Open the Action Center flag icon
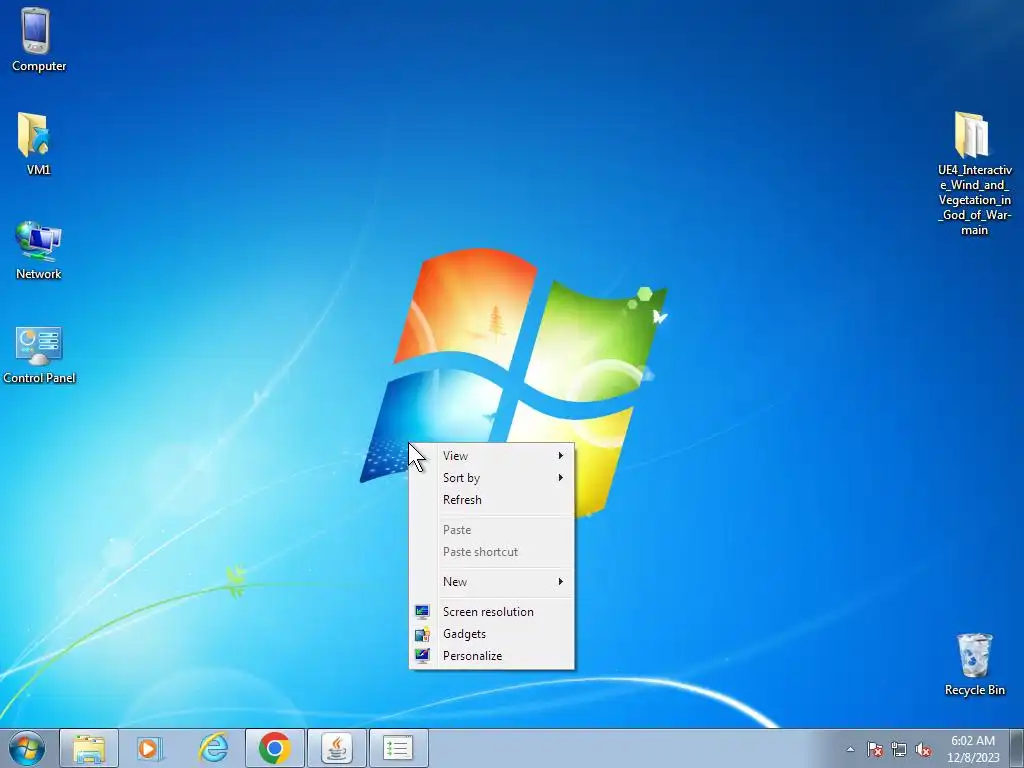Screen dimensions: 1024x768 874,749
